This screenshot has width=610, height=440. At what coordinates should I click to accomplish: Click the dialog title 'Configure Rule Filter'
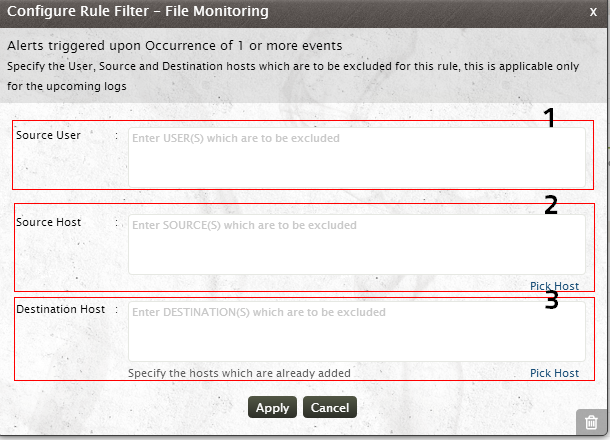click(x=138, y=13)
